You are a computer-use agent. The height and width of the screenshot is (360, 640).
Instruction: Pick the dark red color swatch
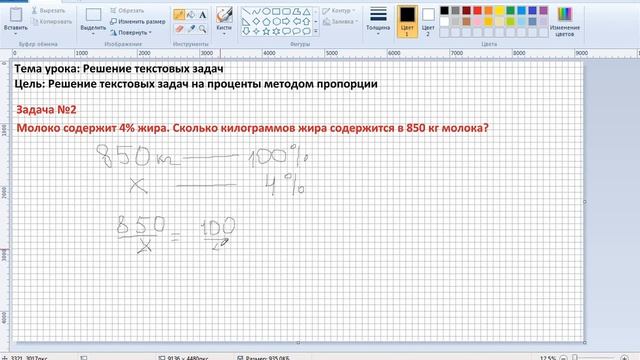point(467,10)
